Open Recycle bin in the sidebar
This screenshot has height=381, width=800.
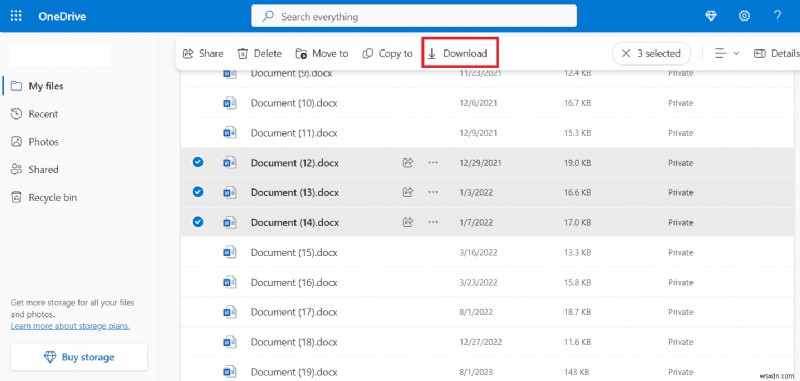coord(44,197)
